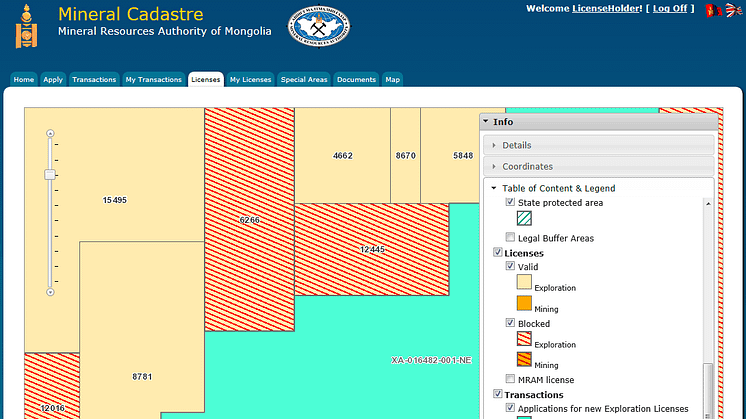Click the map zoom slider handle
The image size is (746, 419).
[x=50, y=175]
